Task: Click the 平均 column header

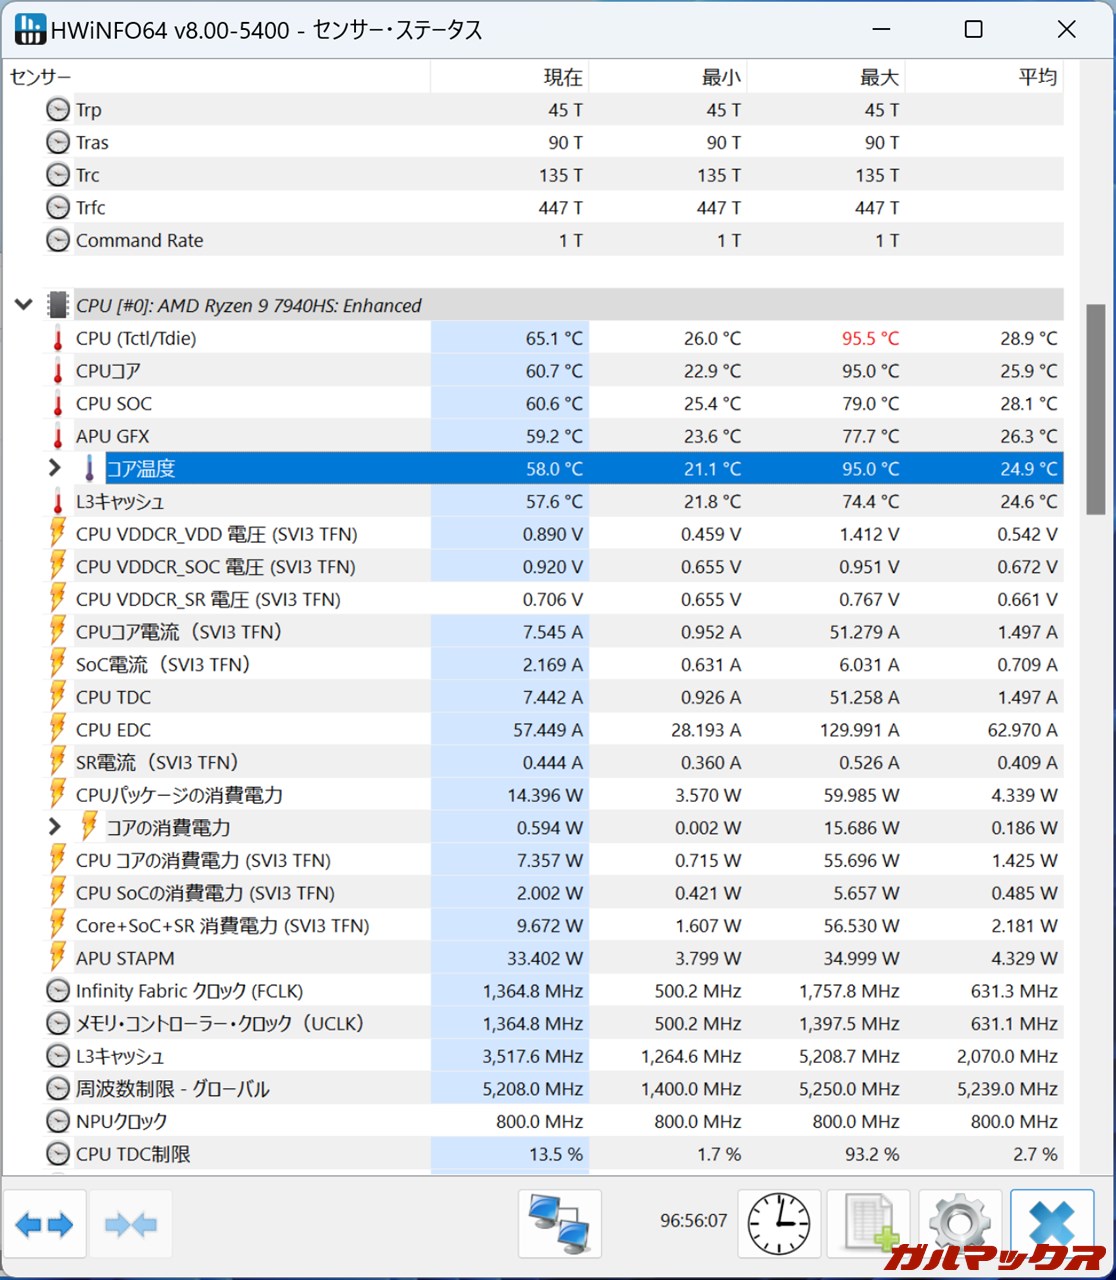Action: click(x=1037, y=77)
